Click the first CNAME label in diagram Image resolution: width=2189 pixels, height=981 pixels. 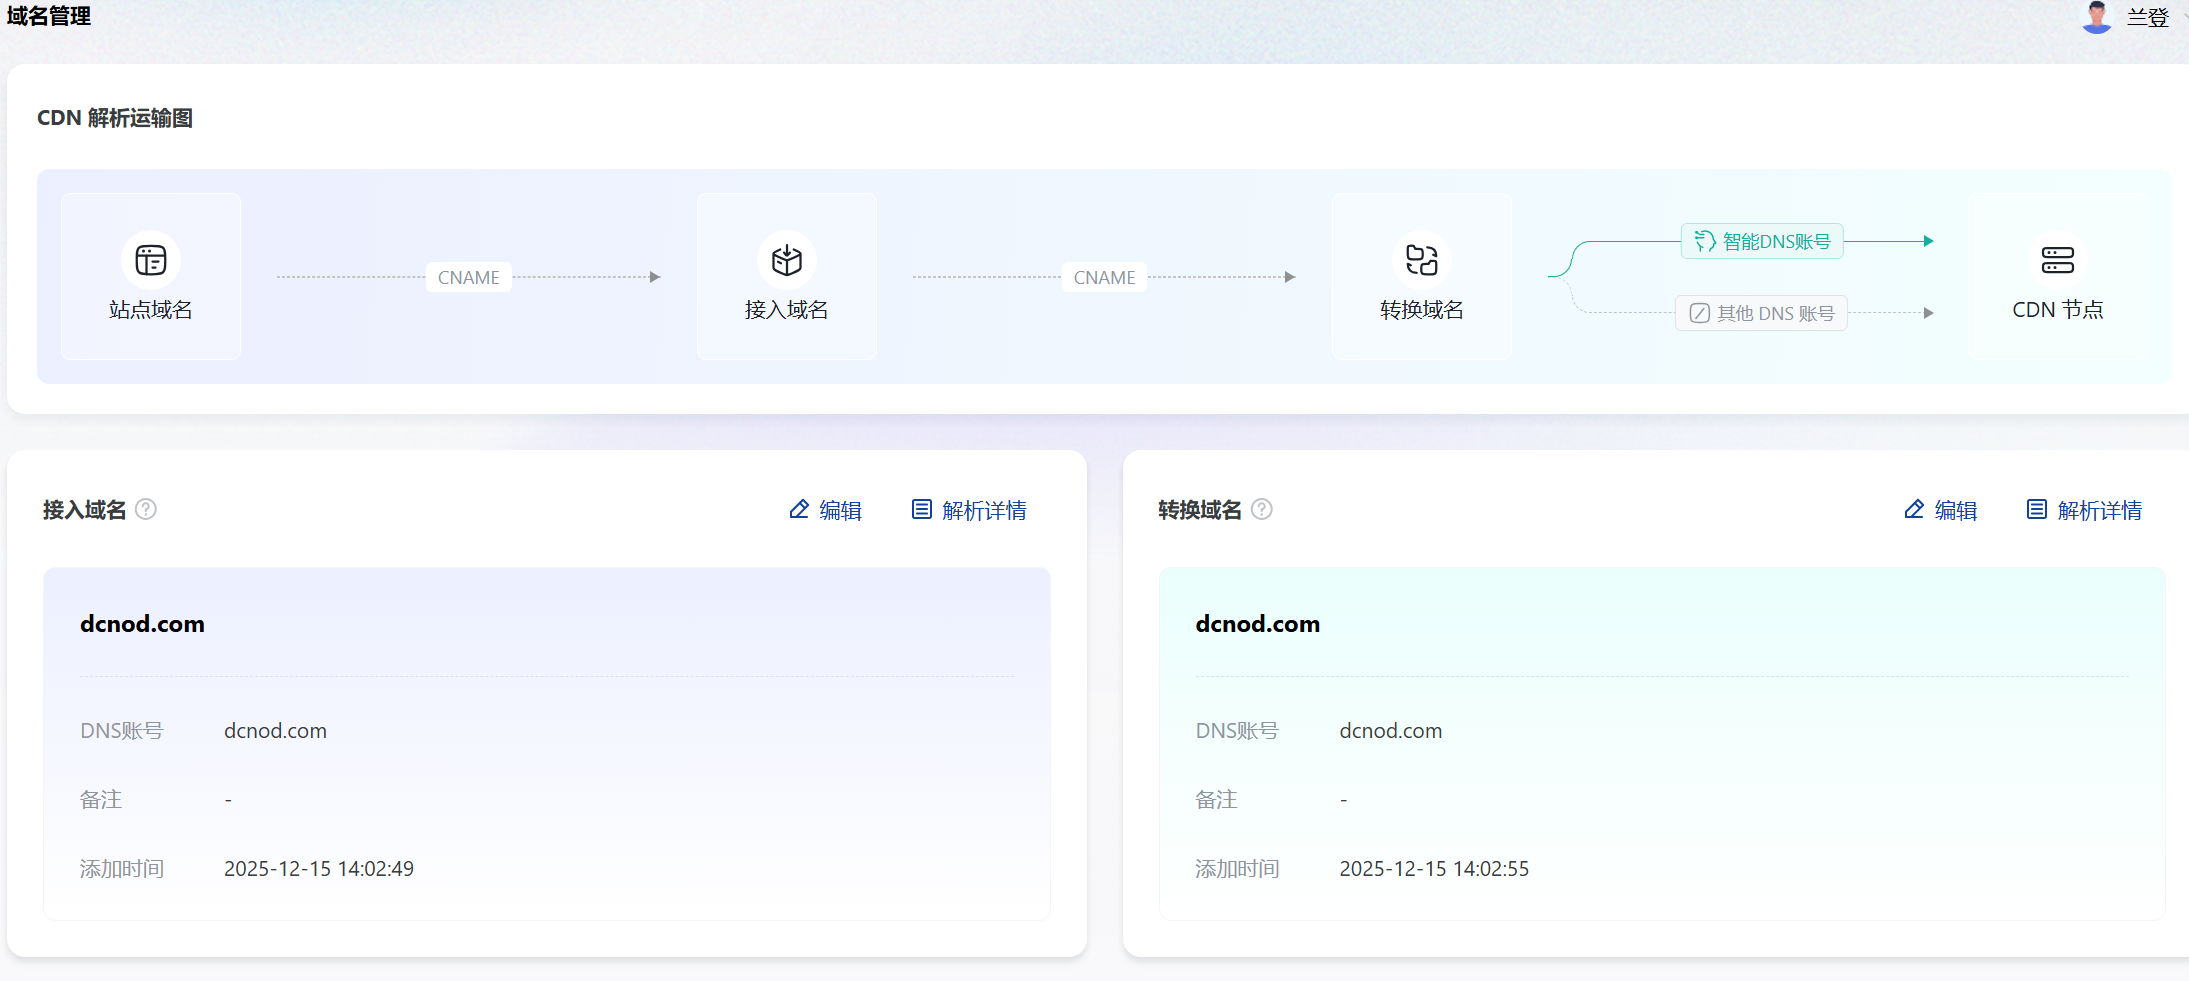click(x=468, y=277)
